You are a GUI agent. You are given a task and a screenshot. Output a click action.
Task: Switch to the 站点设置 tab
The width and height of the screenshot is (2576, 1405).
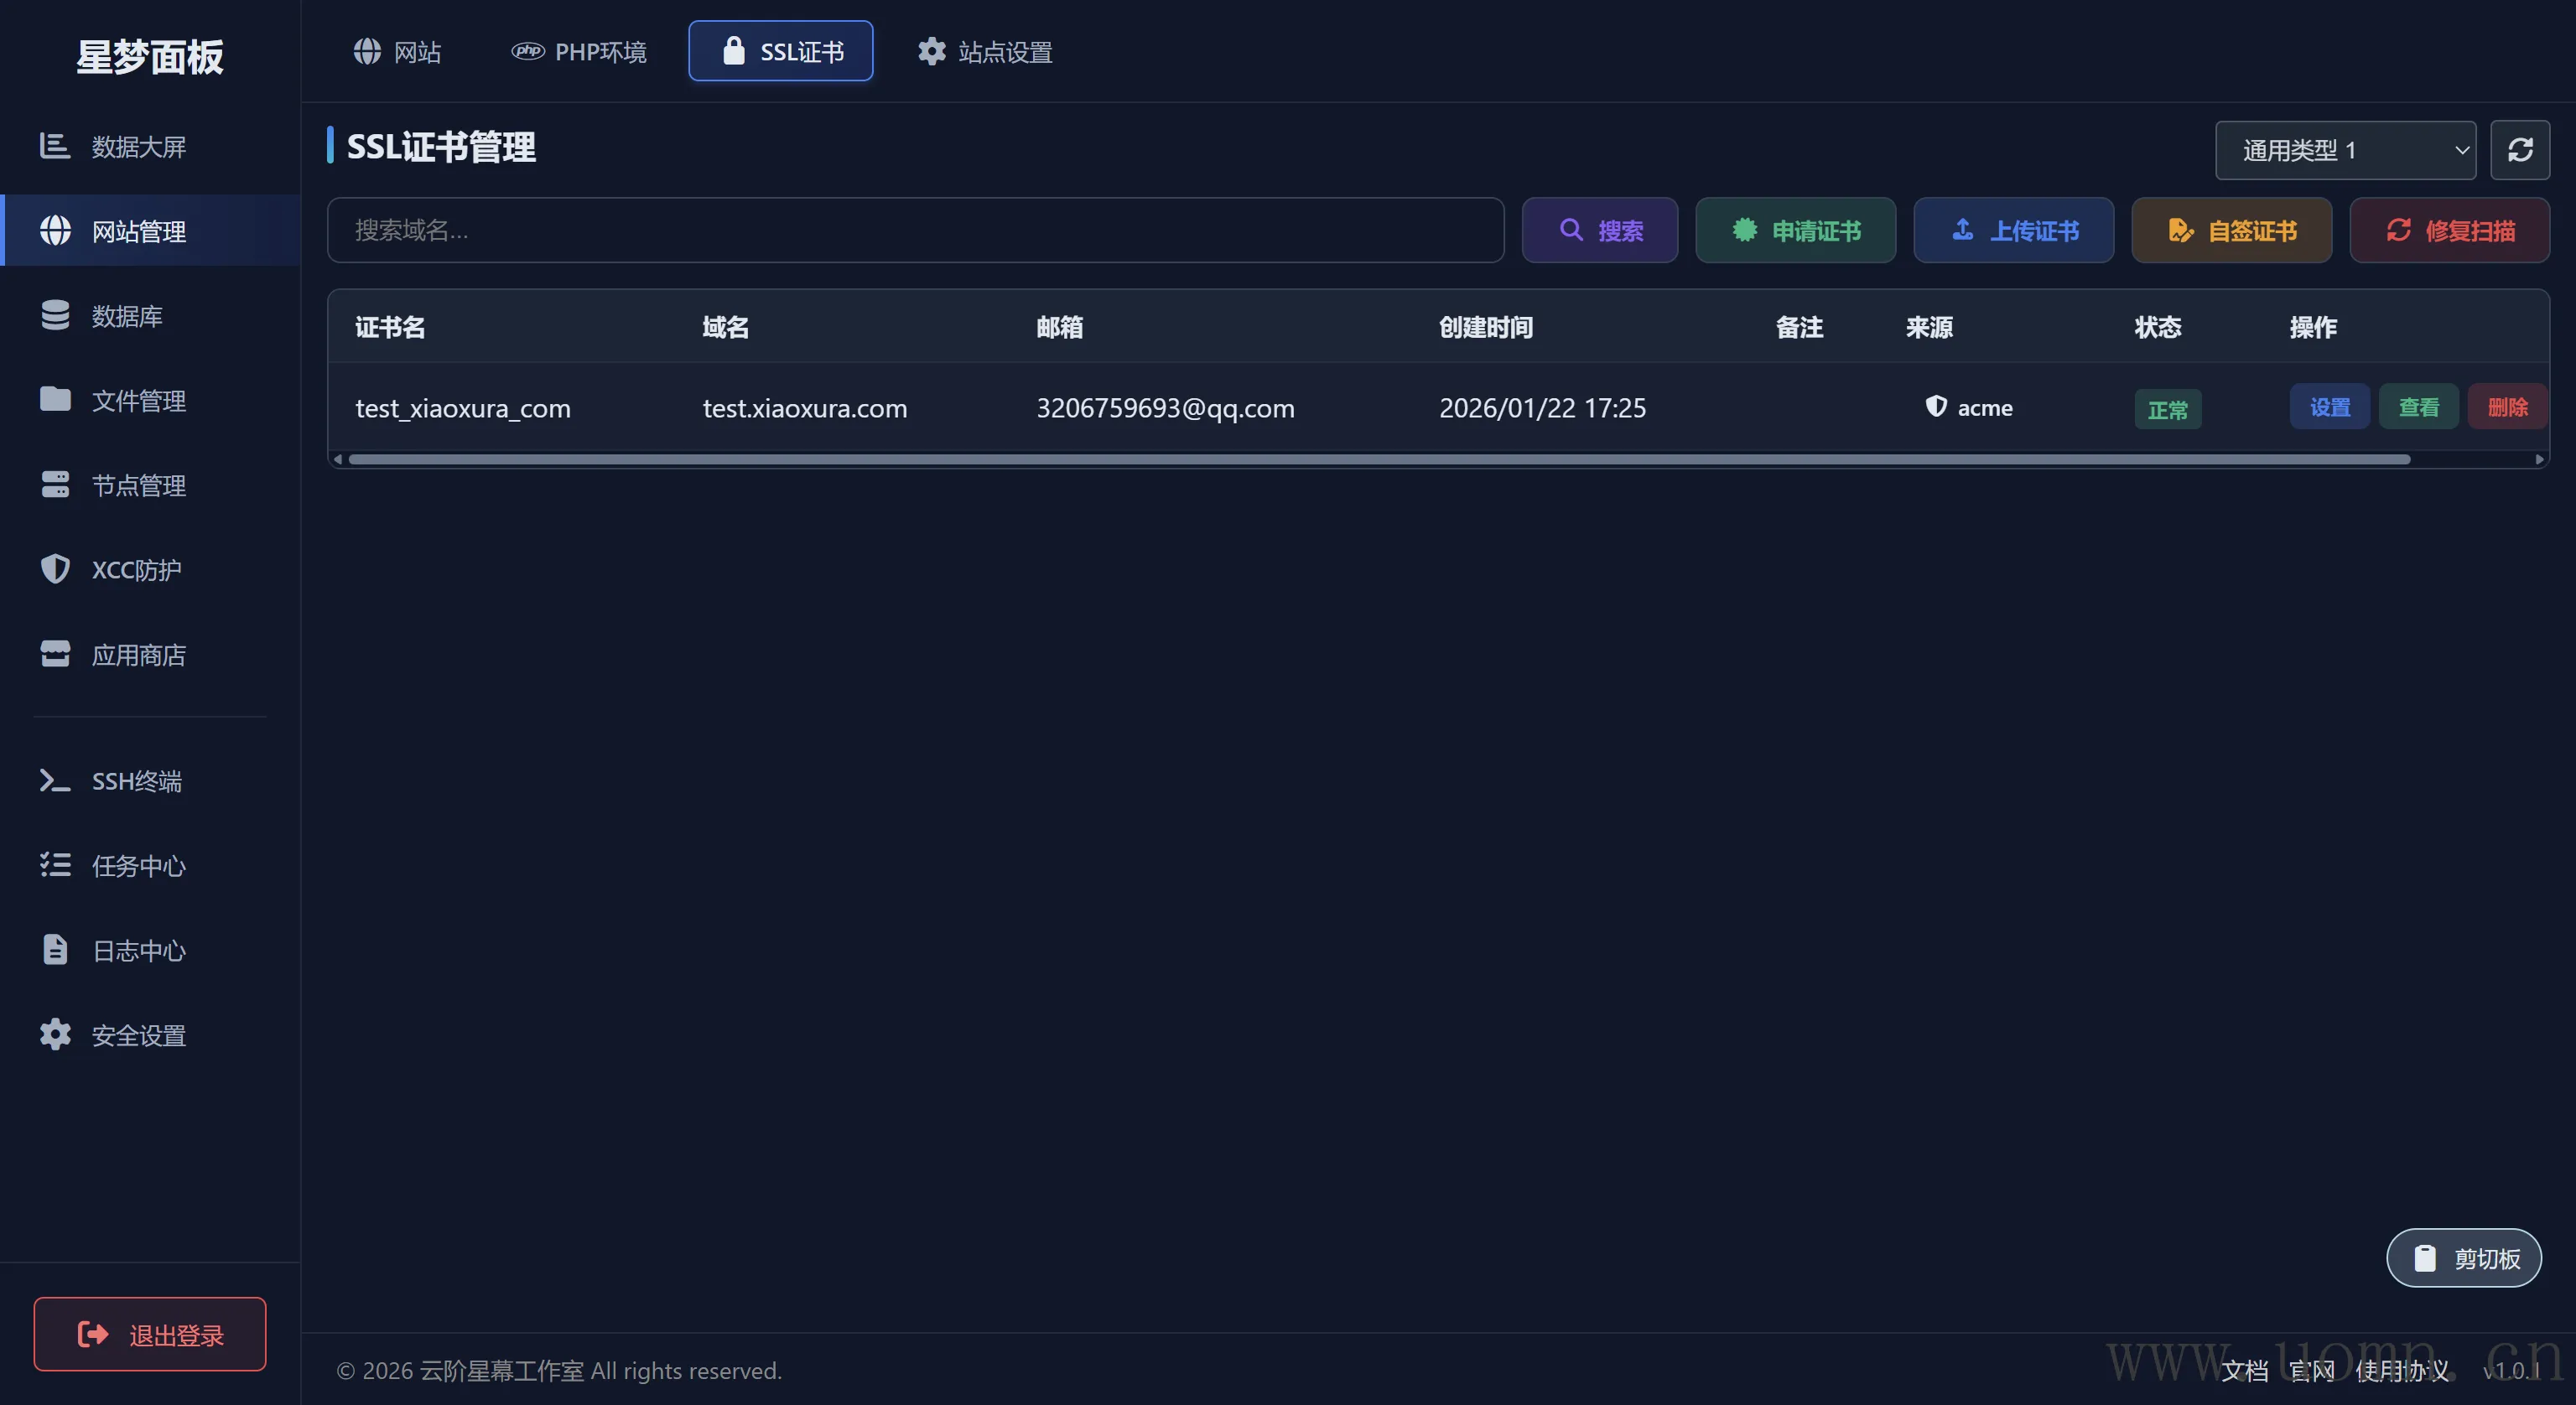985,51
